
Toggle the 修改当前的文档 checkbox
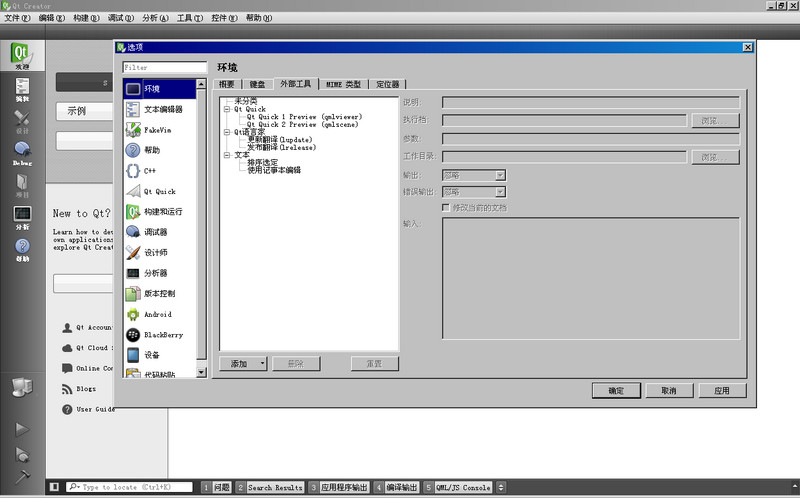click(x=447, y=207)
